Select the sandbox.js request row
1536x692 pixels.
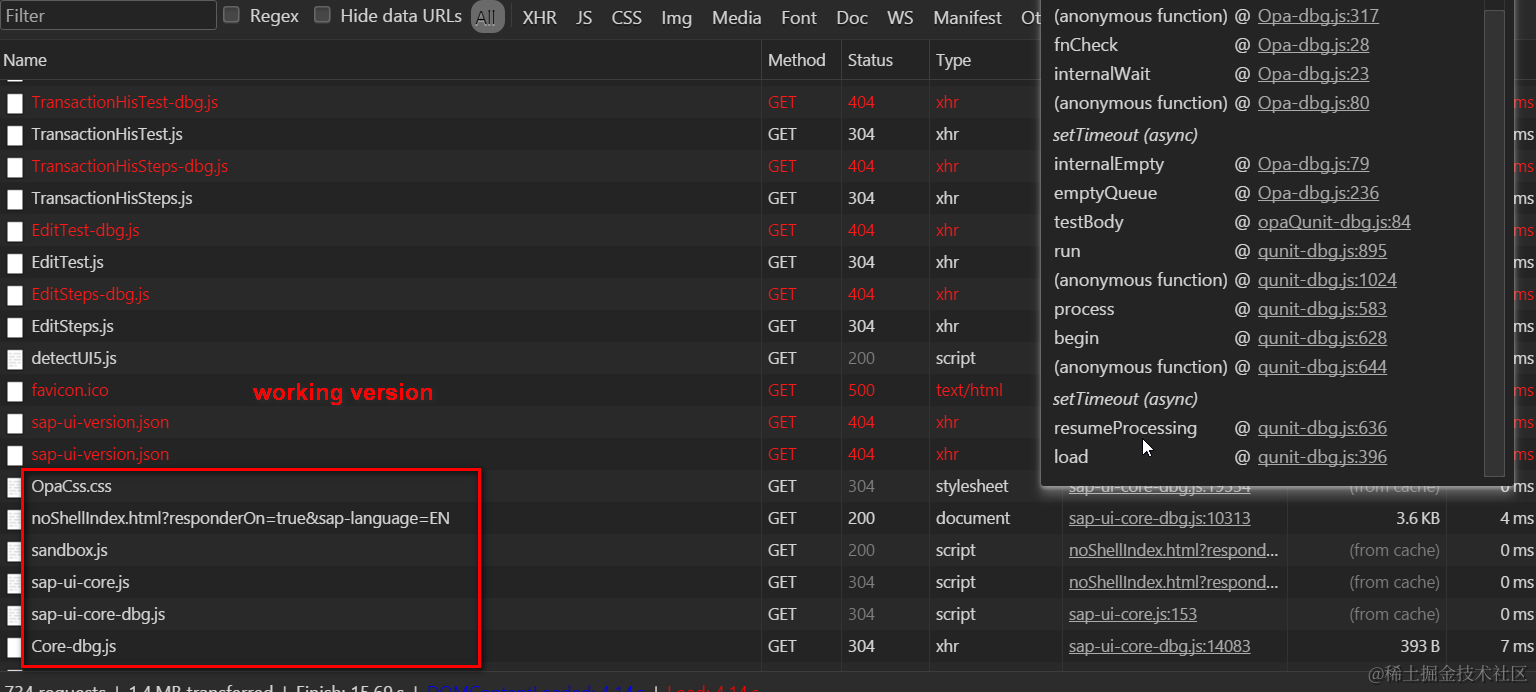point(69,550)
